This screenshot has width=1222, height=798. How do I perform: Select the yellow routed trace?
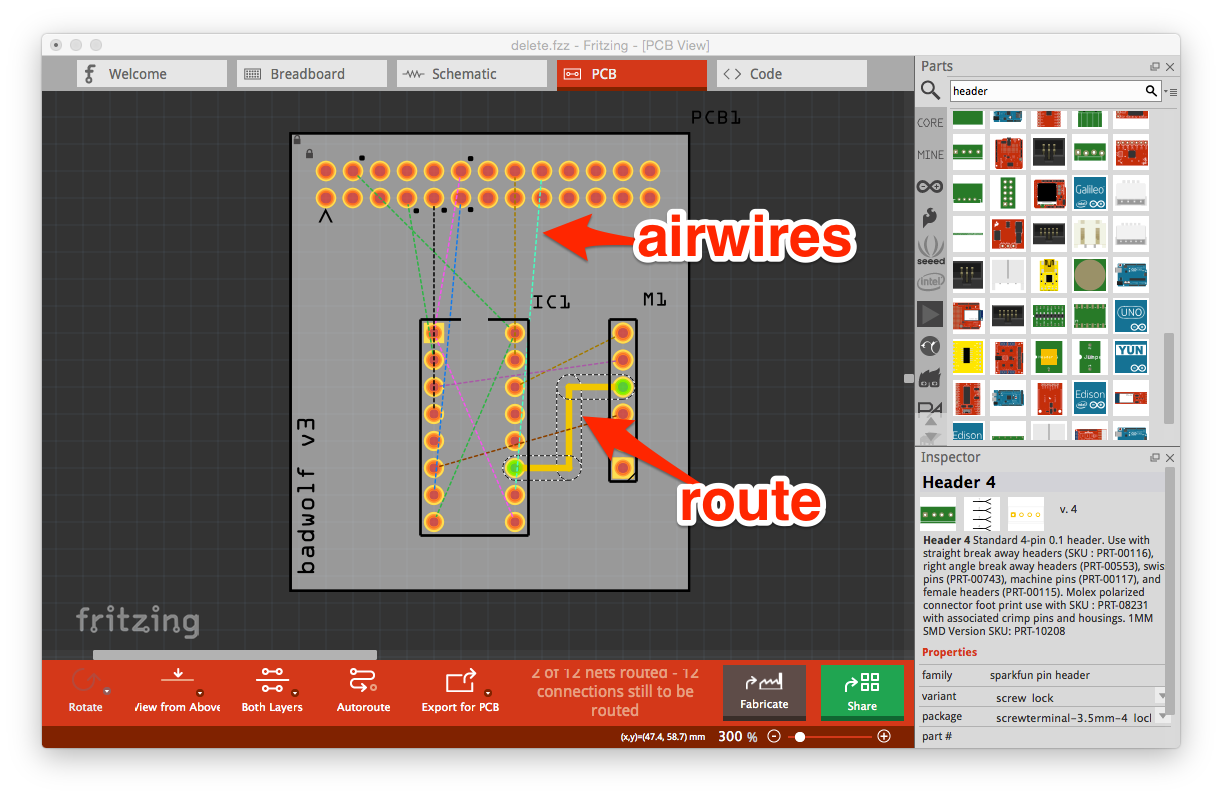point(567,426)
